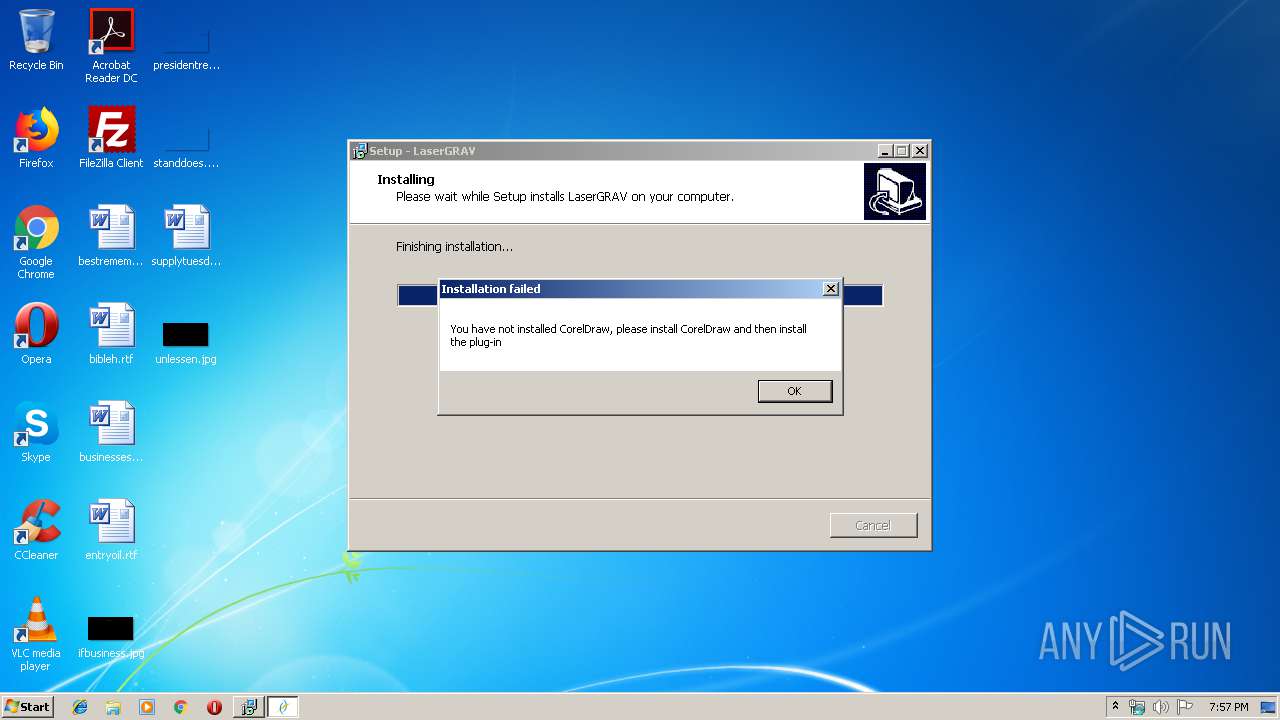Viewport: 1280px width, 720px height.
Task: Click the Action Center flag icon
Action: [x=1185, y=707]
